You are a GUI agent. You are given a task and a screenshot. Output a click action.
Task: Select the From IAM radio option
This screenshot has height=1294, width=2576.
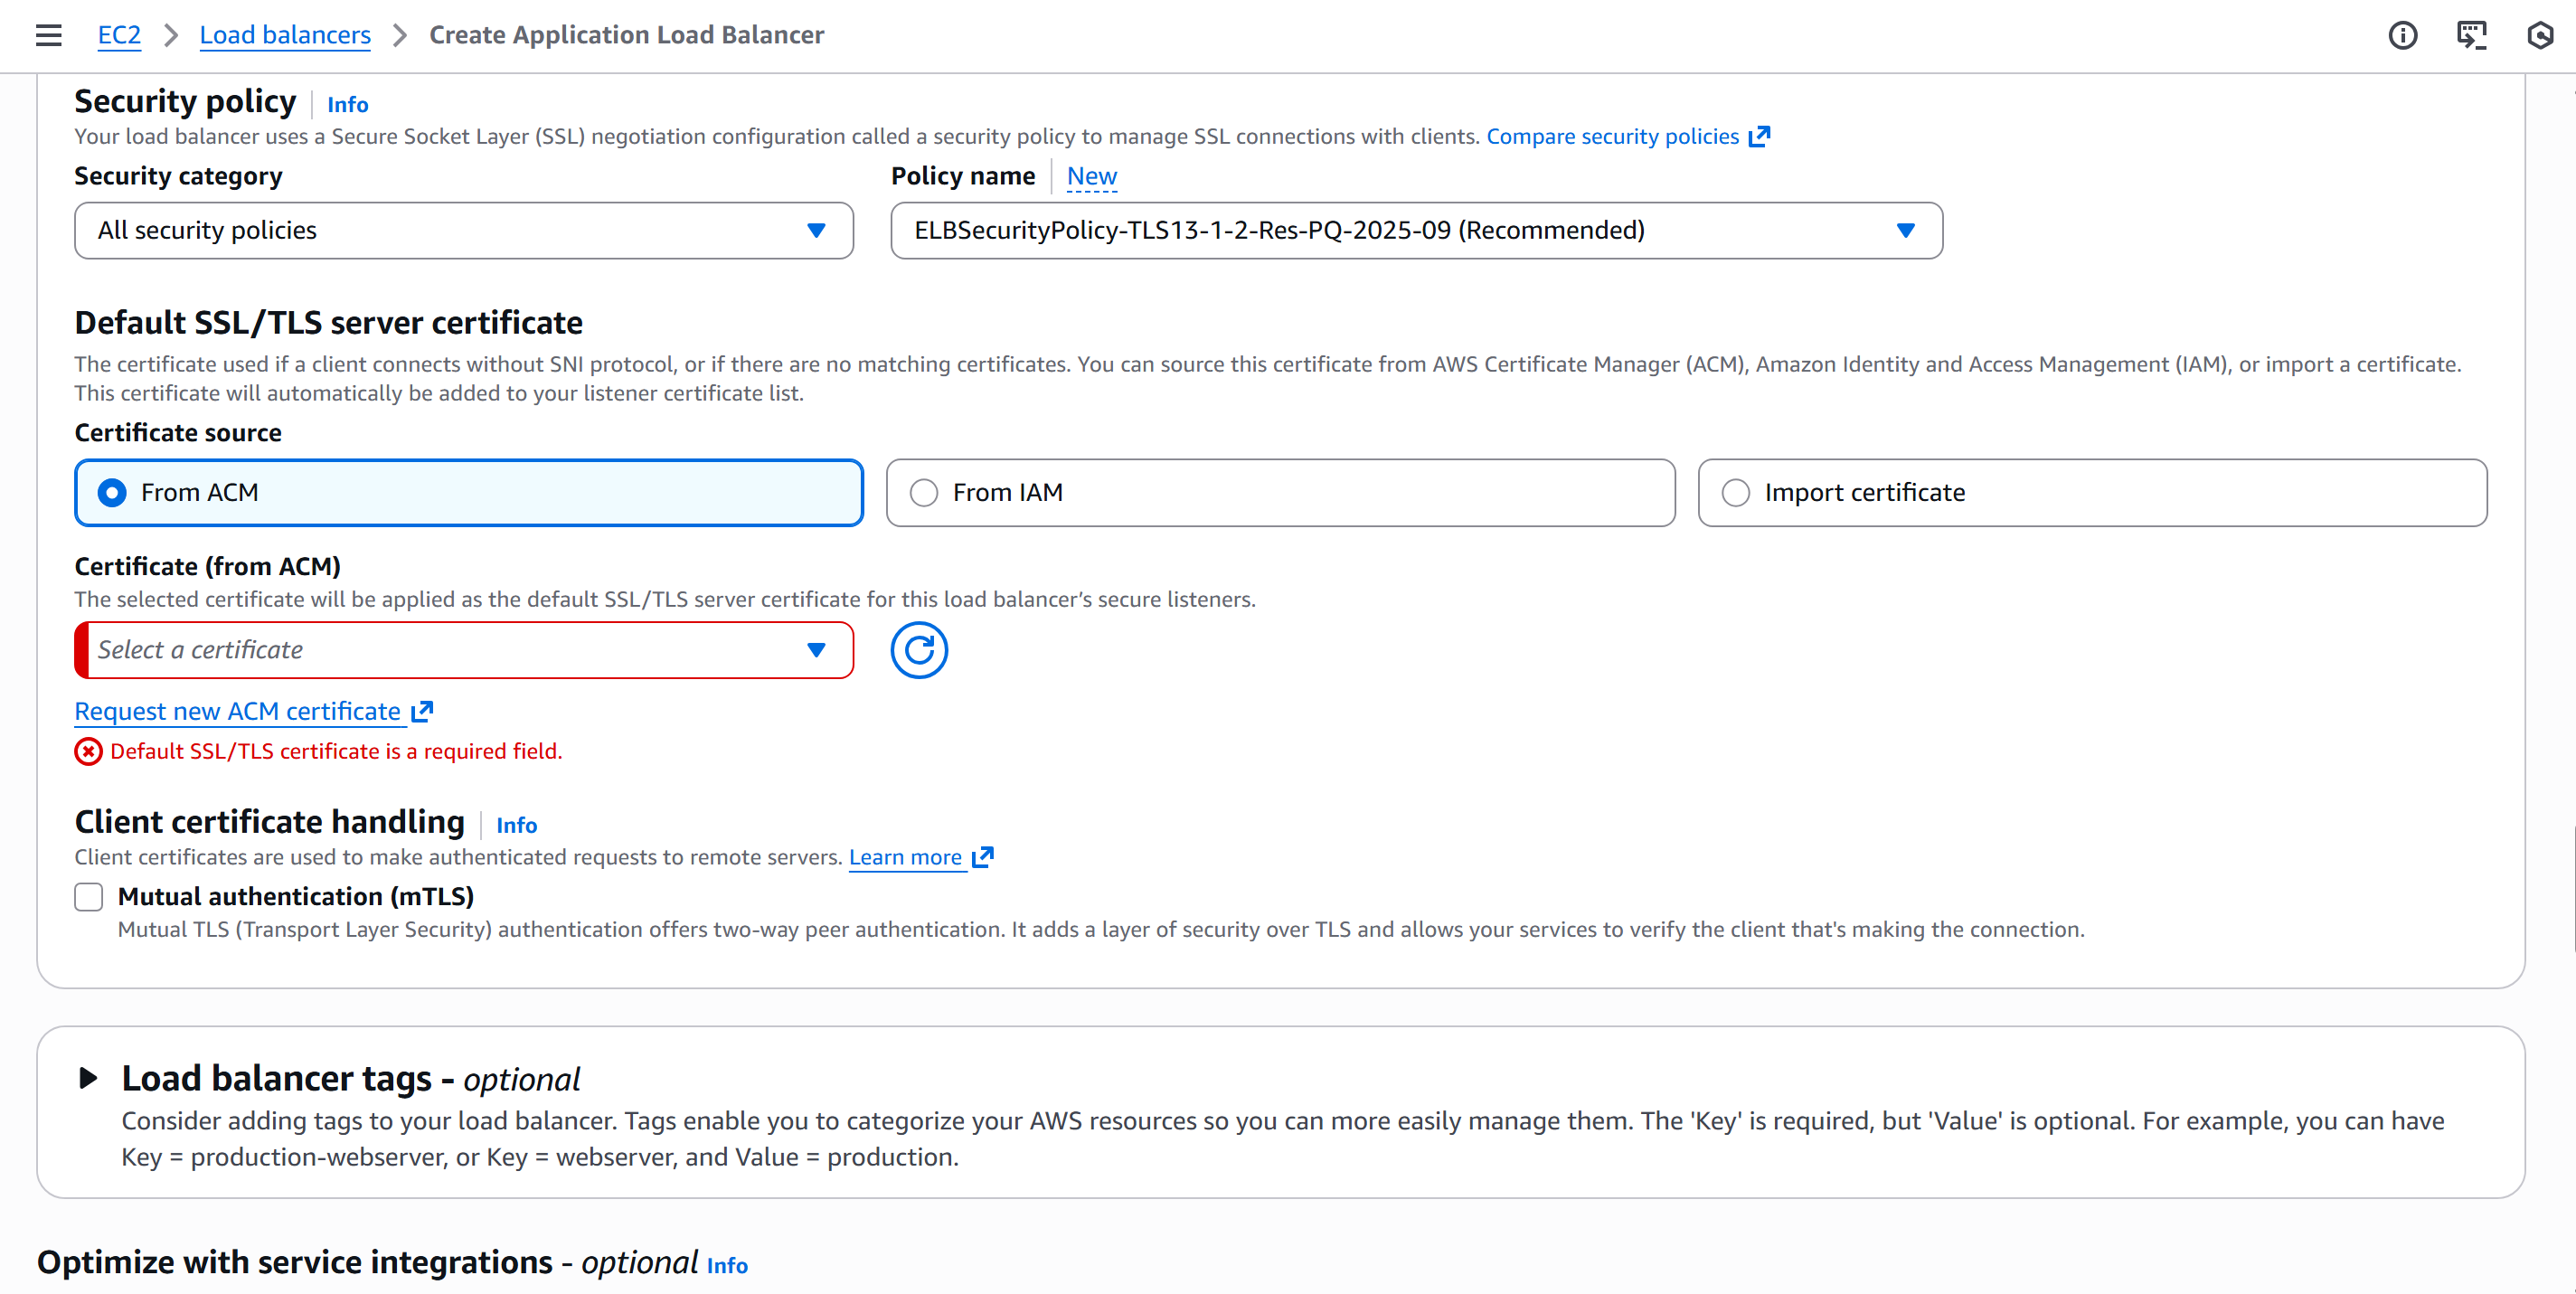[924, 492]
